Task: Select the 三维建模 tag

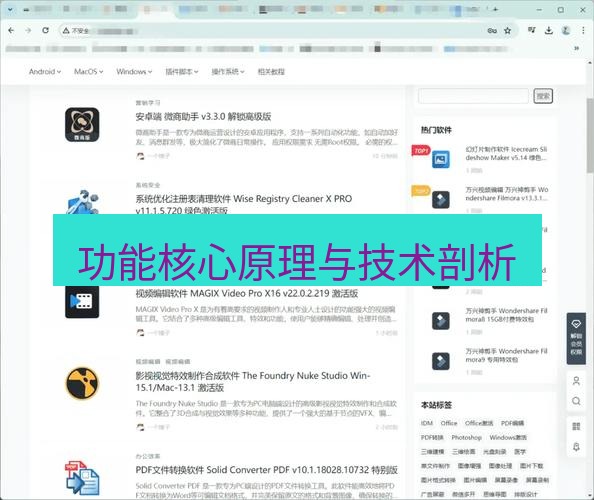Action: [432, 452]
